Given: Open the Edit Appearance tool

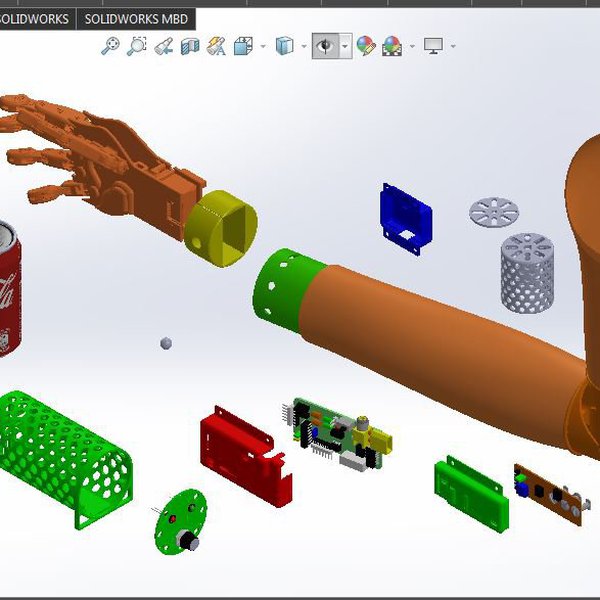Looking at the screenshot, I should (366, 46).
